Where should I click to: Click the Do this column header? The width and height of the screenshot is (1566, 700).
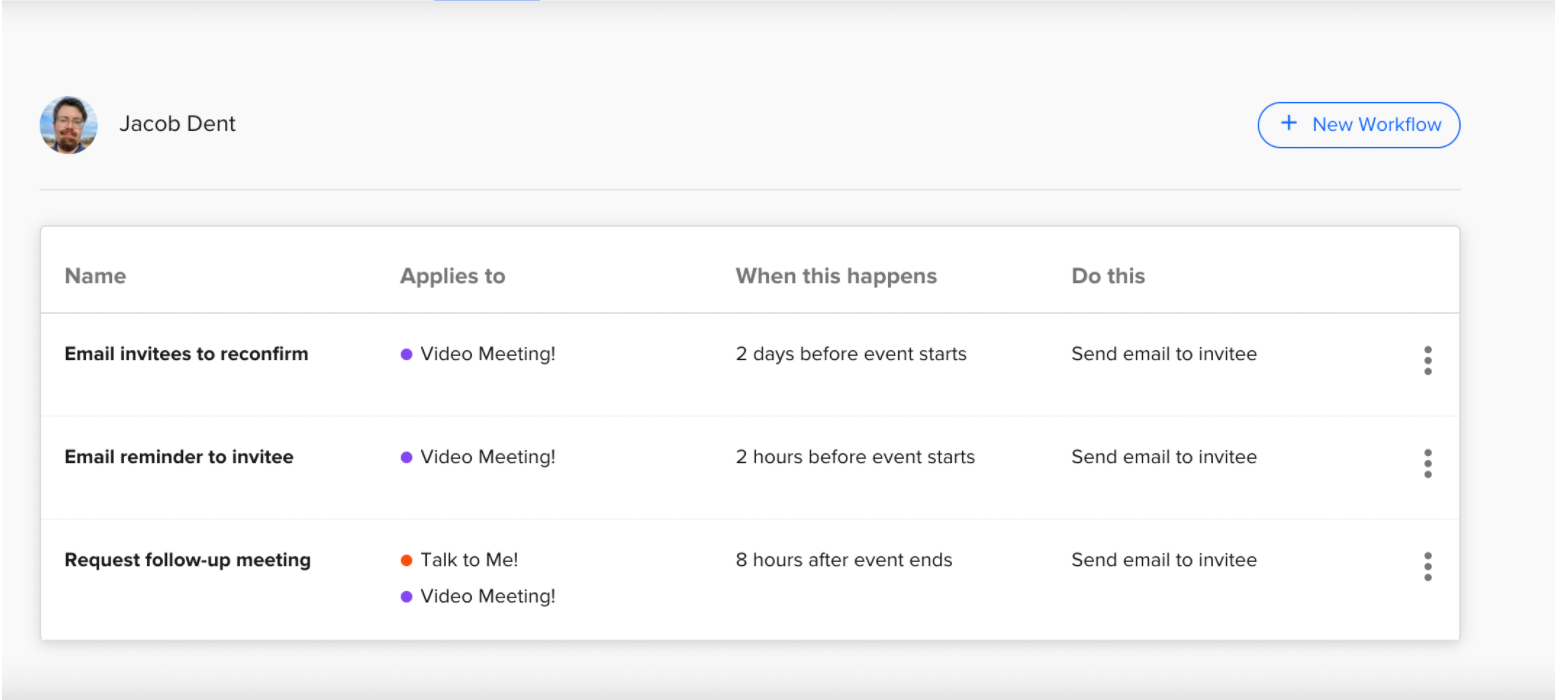[1108, 276]
